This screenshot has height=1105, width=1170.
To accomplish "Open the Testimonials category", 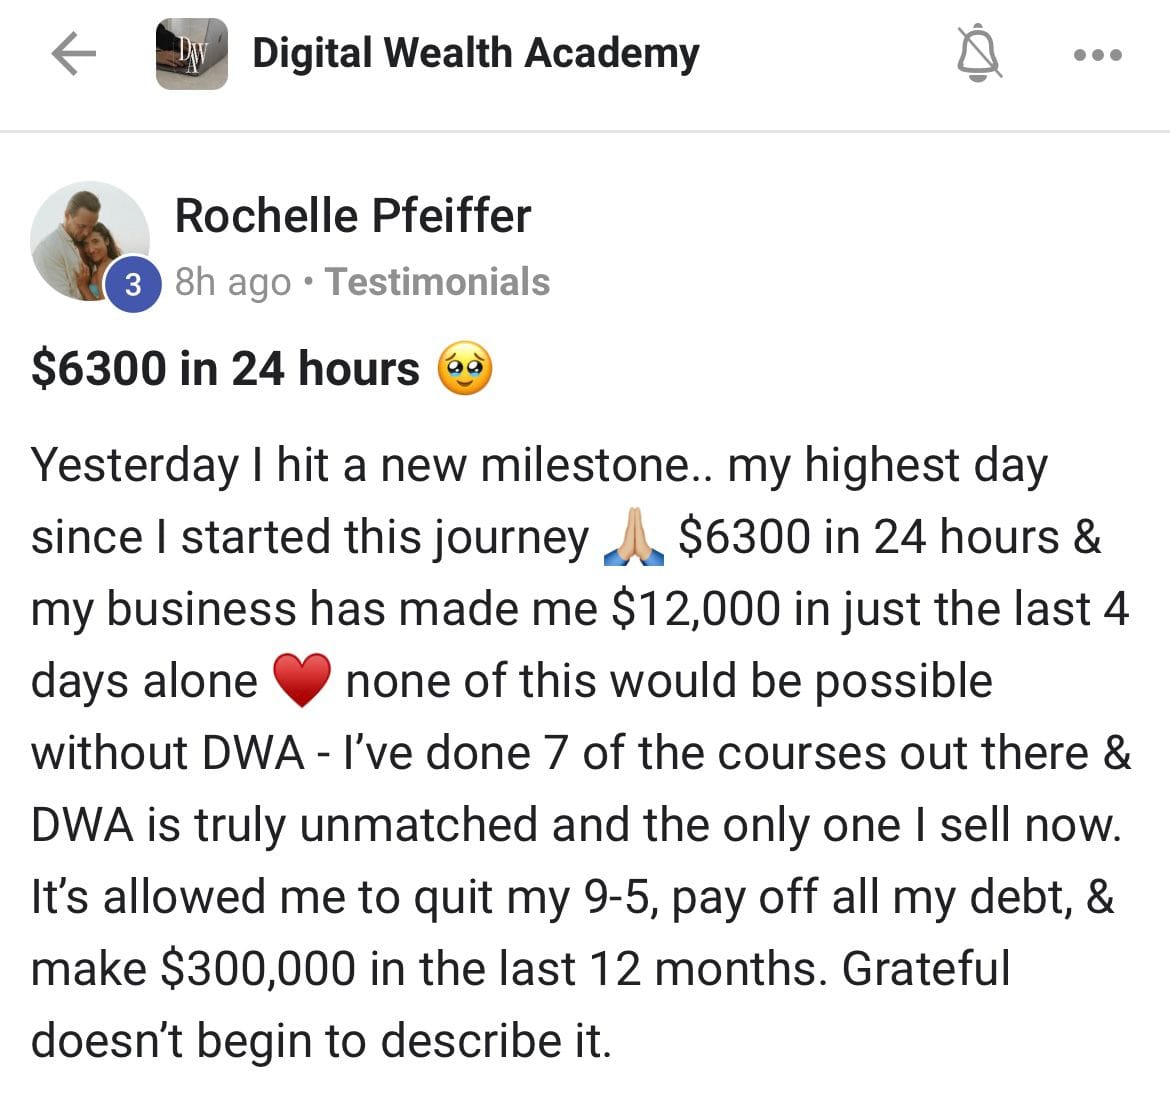I will coord(437,283).
